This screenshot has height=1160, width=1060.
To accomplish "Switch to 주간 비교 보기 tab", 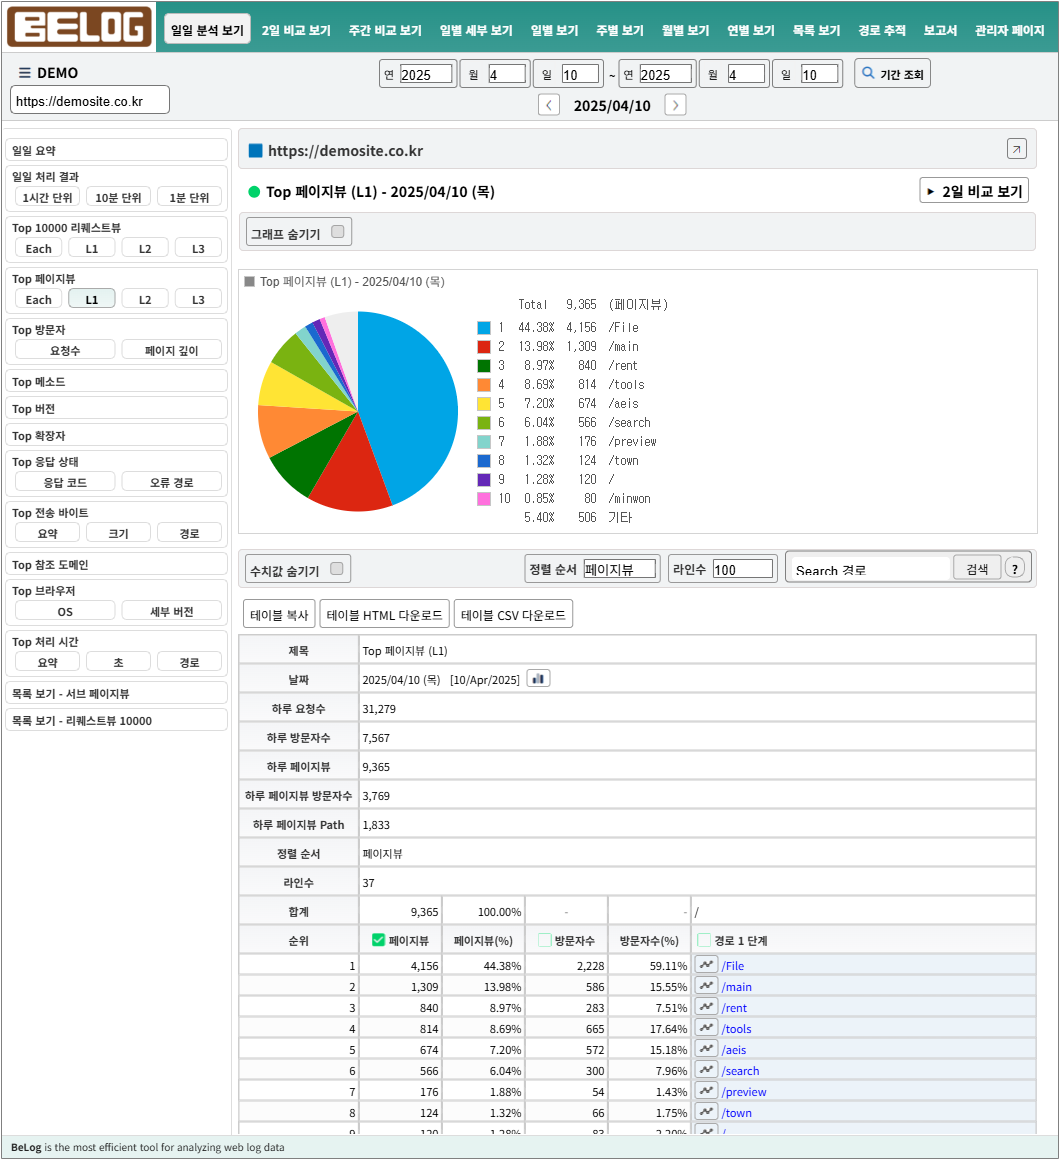I will [385, 30].
